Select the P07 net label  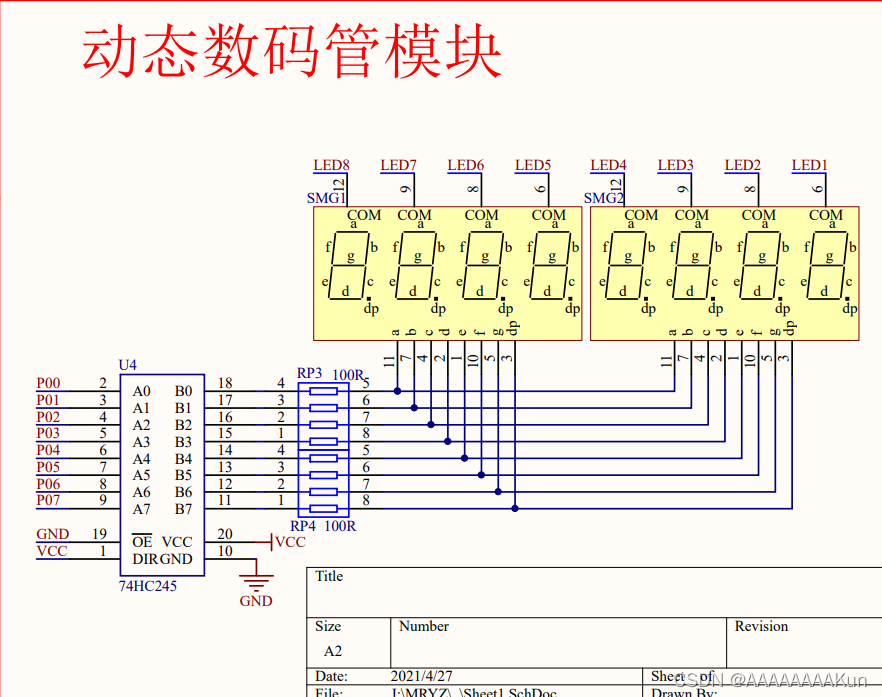[x=48, y=500]
